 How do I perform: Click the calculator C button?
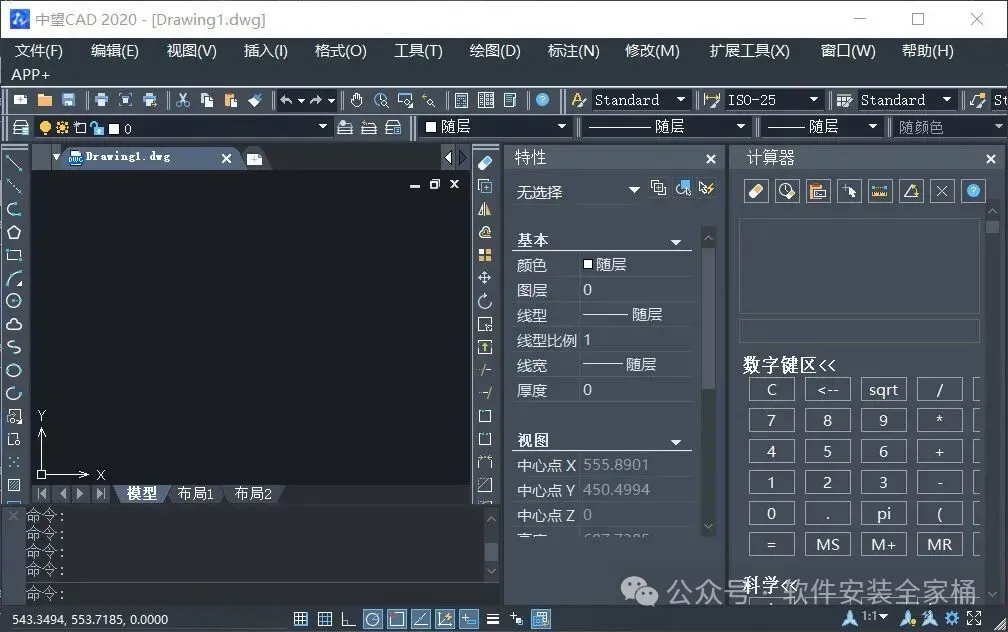point(771,389)
